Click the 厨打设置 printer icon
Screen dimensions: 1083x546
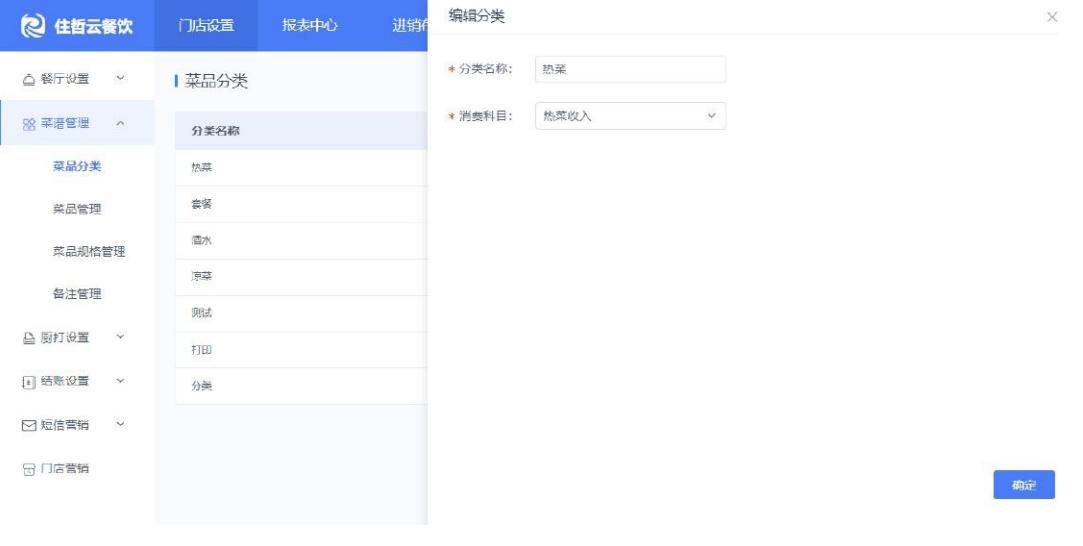tap(28, 338)
